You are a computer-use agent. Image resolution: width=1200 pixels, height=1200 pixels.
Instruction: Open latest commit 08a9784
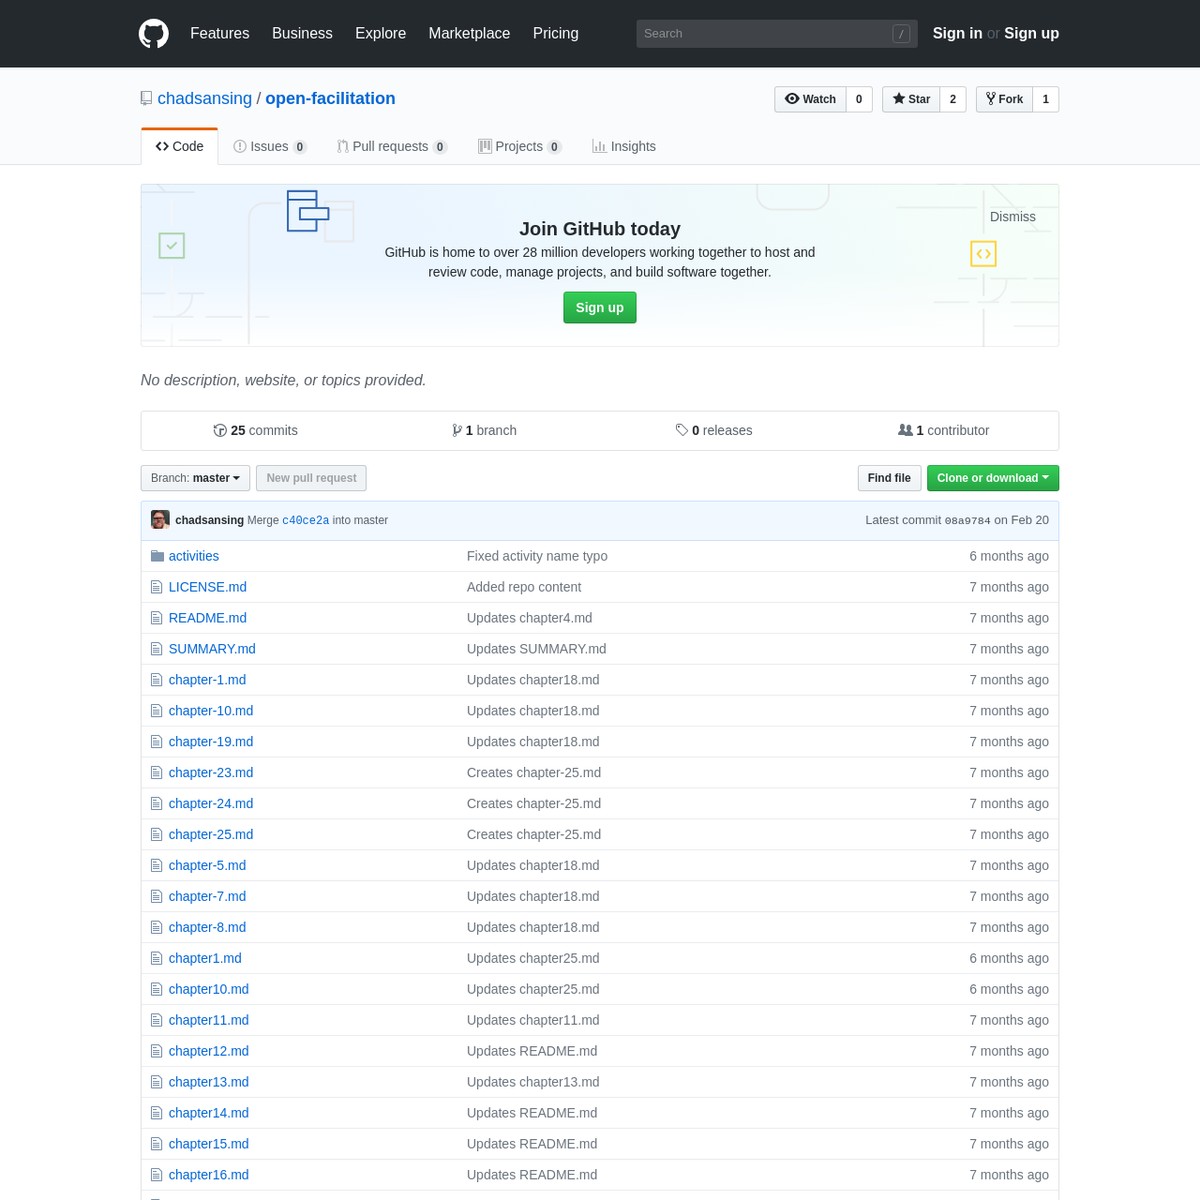click(967, 520)
